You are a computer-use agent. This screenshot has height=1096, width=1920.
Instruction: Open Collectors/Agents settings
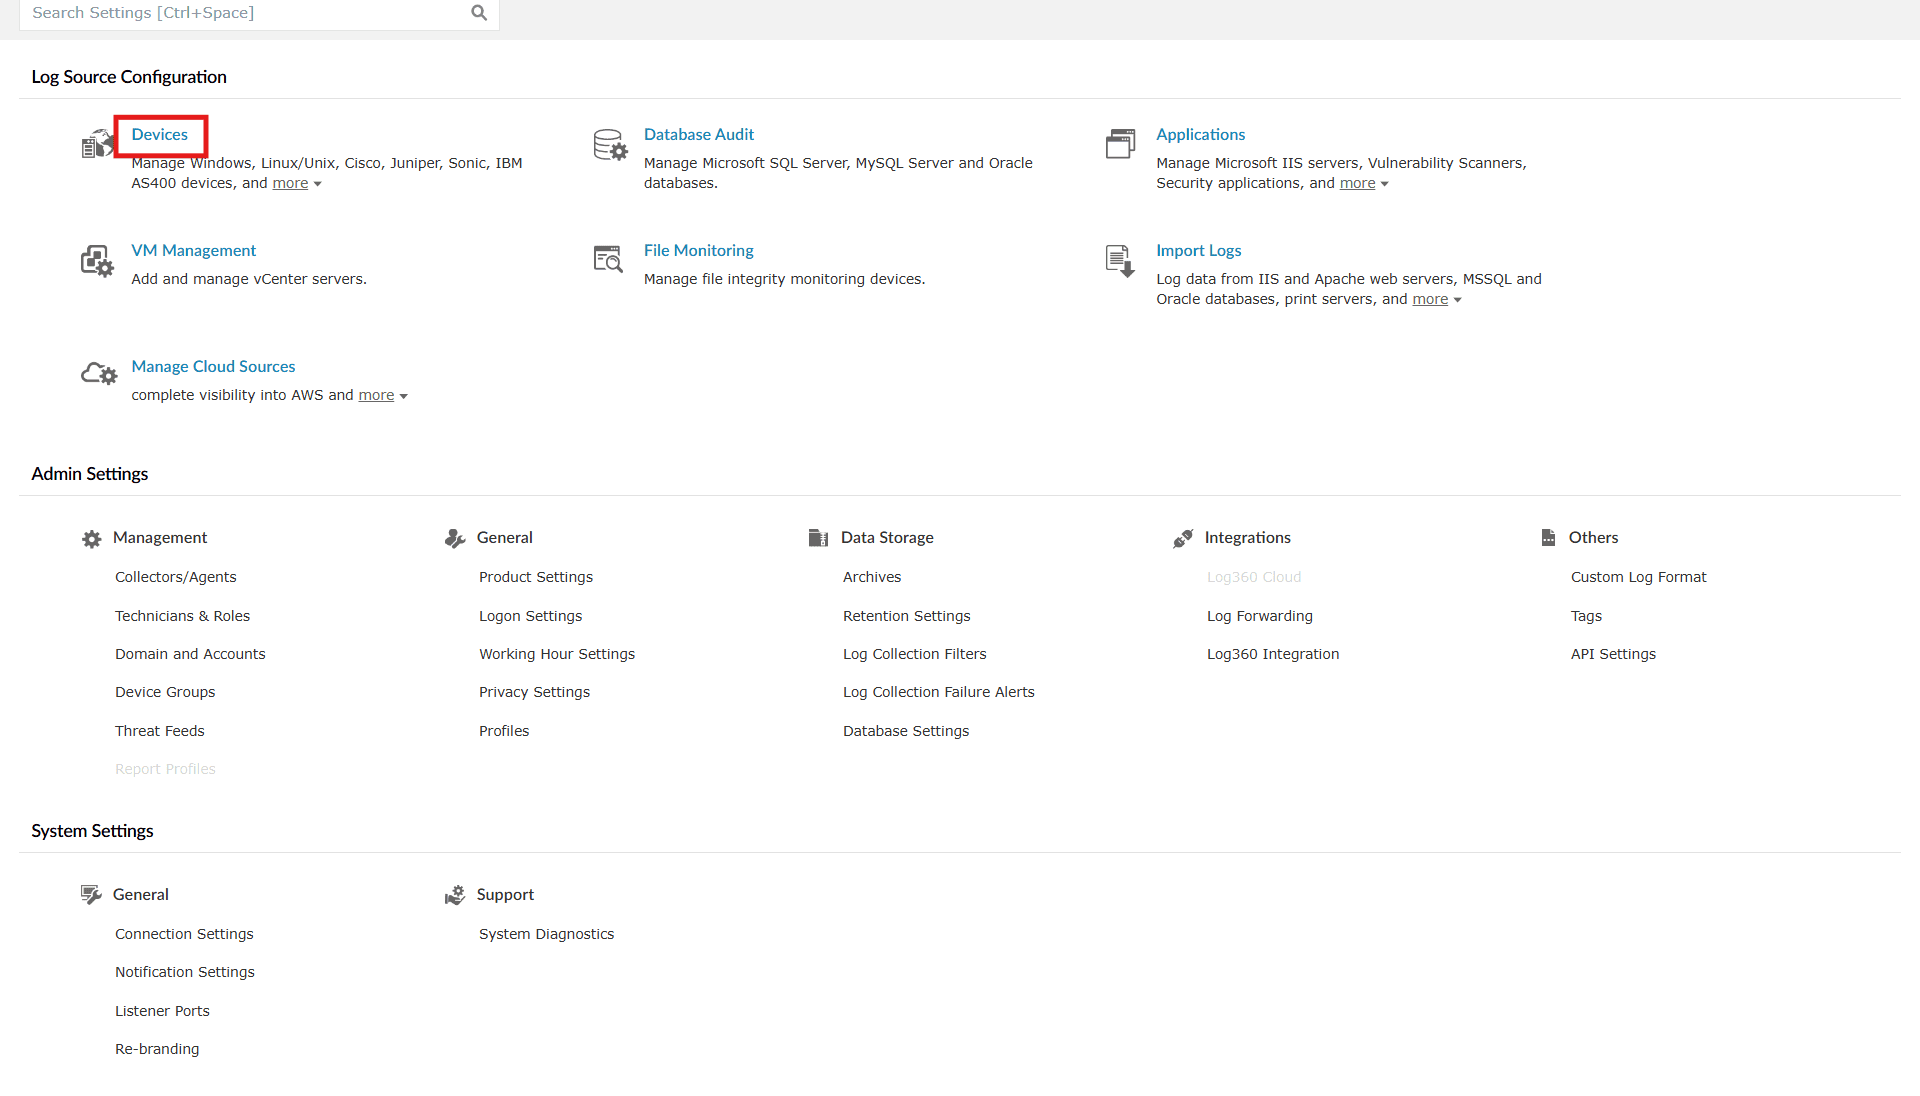pyautogui.click(x=175, y=576)
